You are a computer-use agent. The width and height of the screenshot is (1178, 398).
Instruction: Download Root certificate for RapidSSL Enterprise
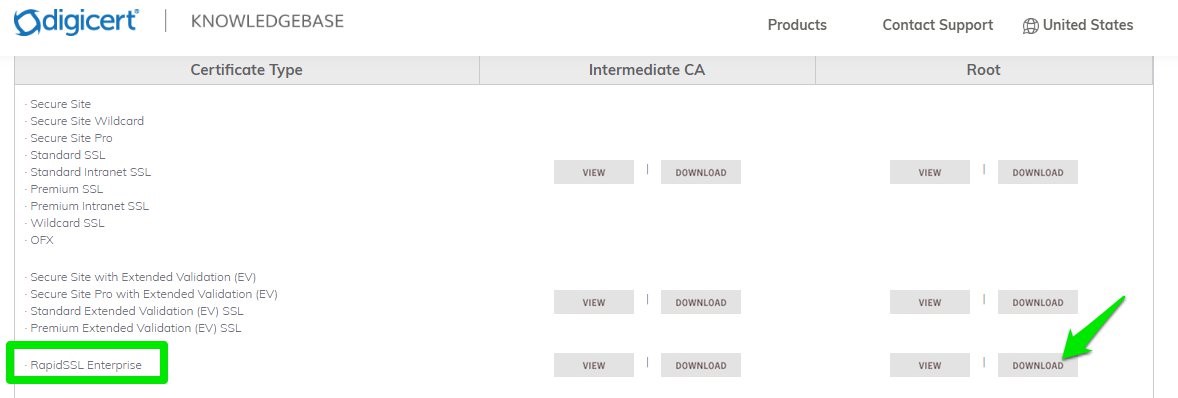pyautogui.click(x=1038, y=366)
